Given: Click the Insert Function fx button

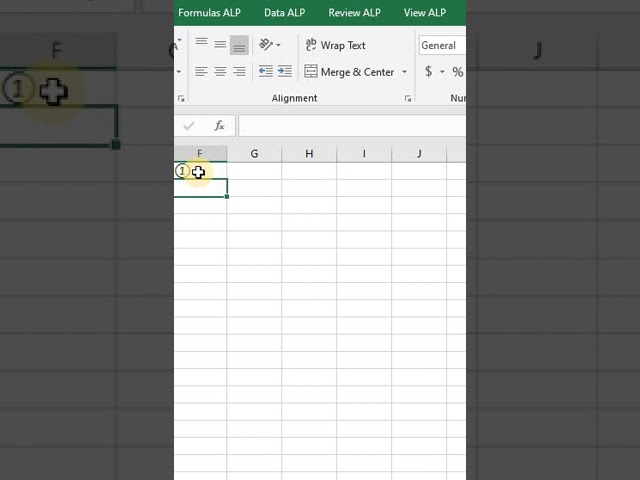Looking at the screenshot, I should pyautogui.click(x=220, y=125).
